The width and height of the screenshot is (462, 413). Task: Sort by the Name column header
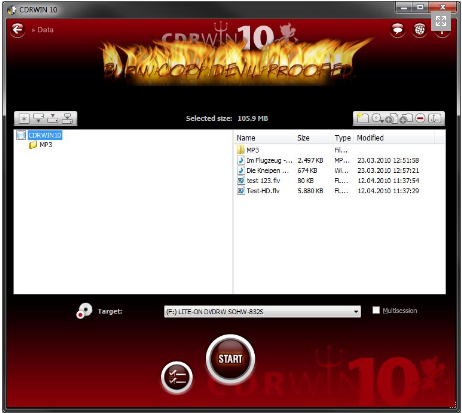click(x=246, y=138)
